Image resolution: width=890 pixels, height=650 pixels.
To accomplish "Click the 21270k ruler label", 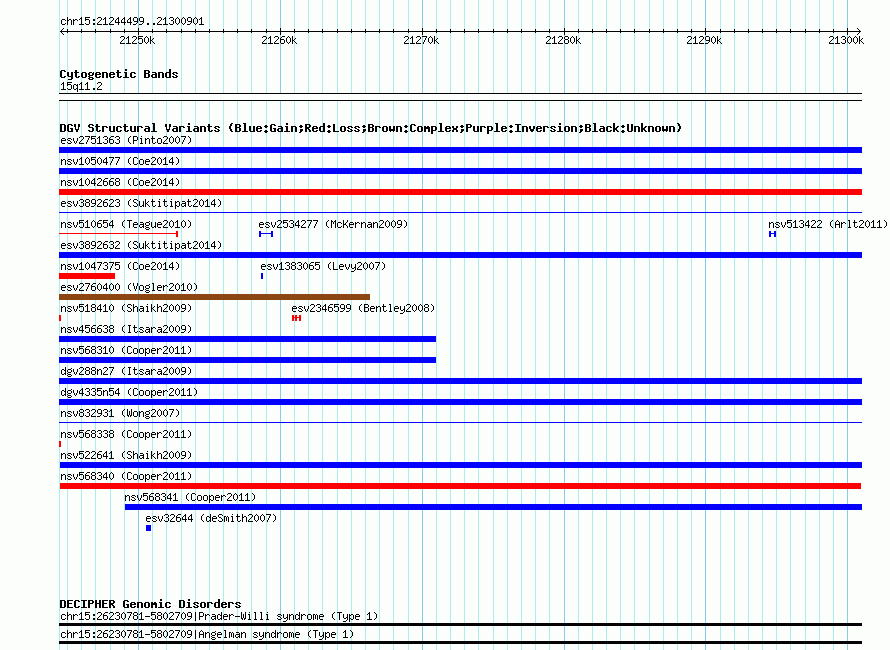I will [x=421, y=40].
